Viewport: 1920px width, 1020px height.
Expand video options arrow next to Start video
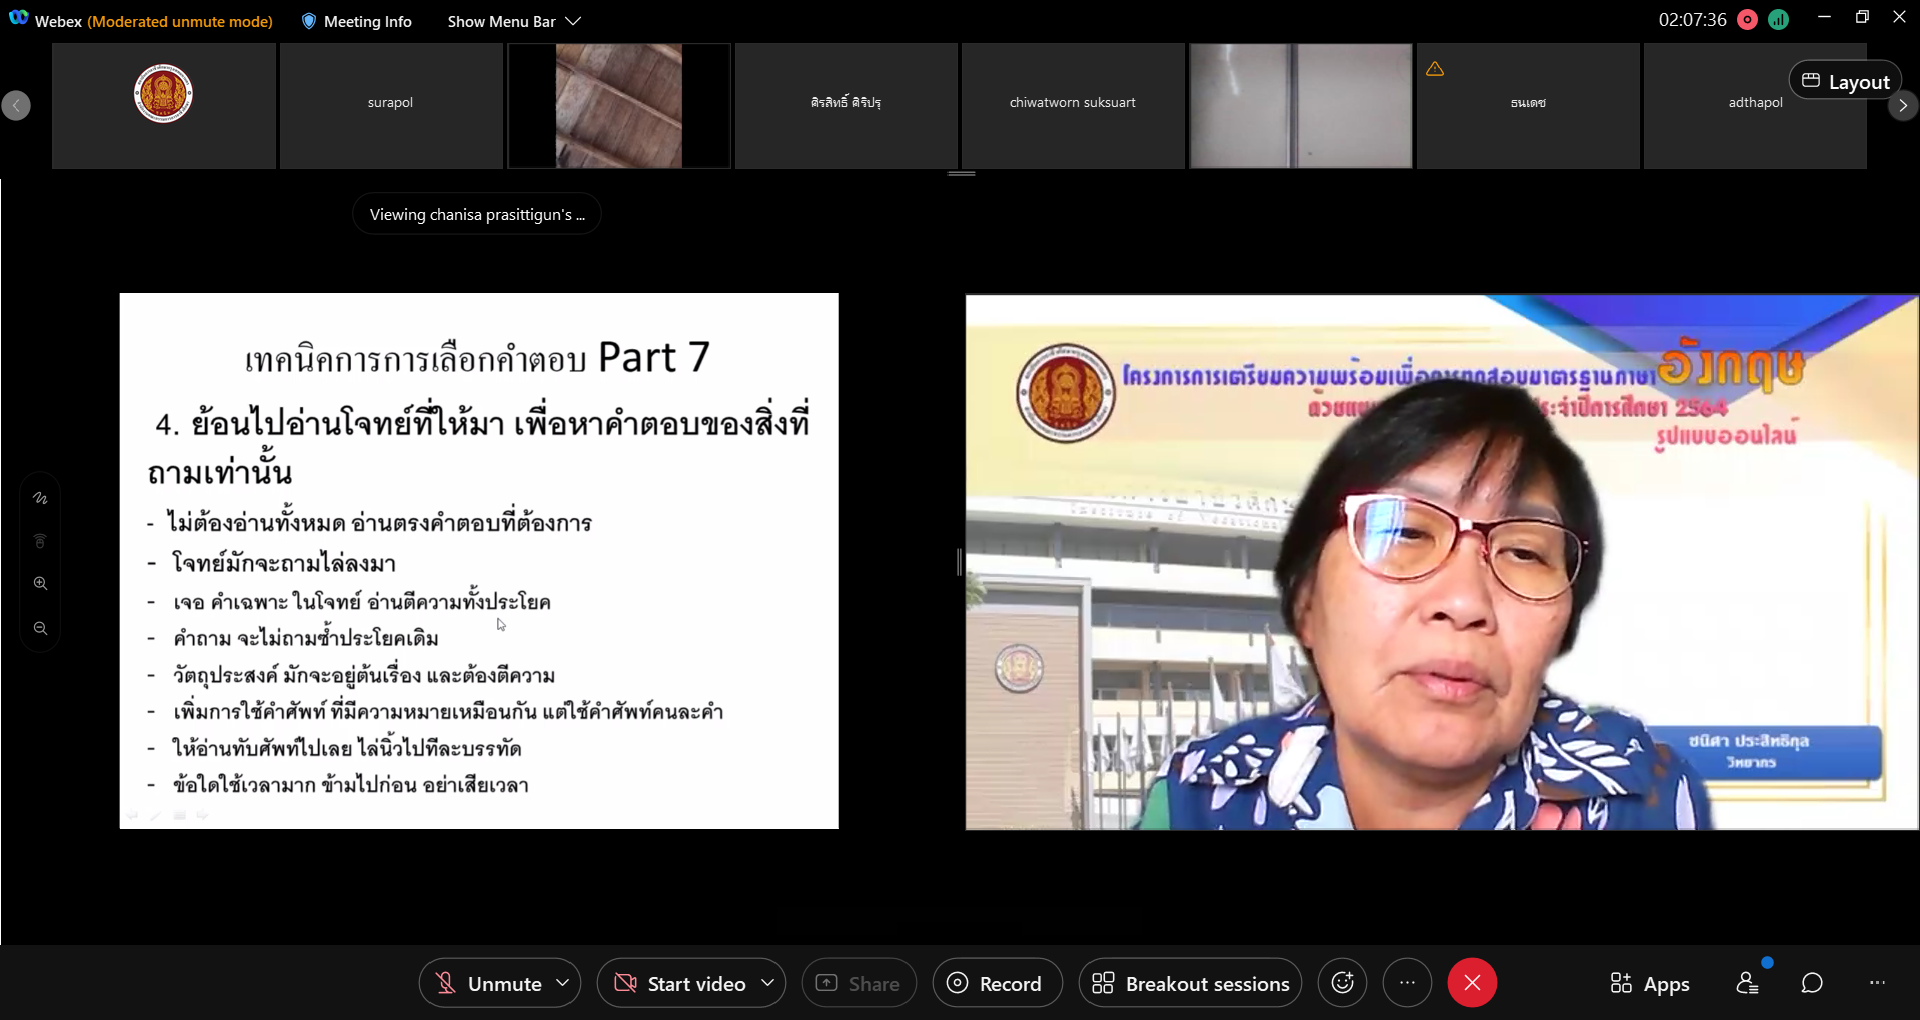(x=767, y=983)
